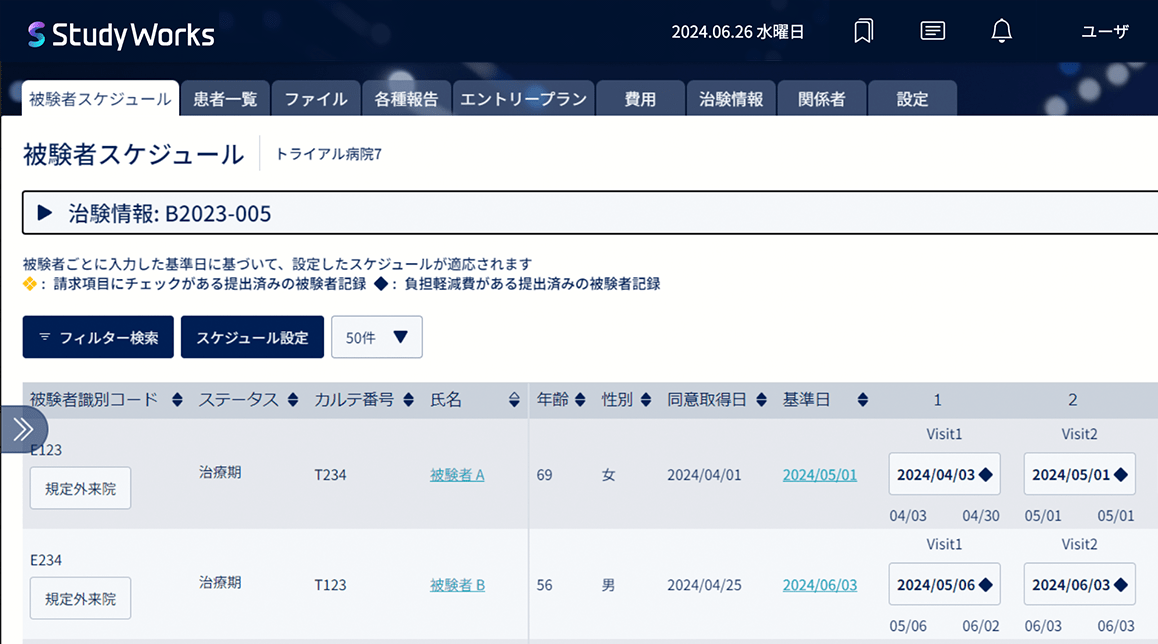The width and height of the screenshot is (1158, 644).
Task: Switch to 各種報告 tab
Action: pos(406,99)
